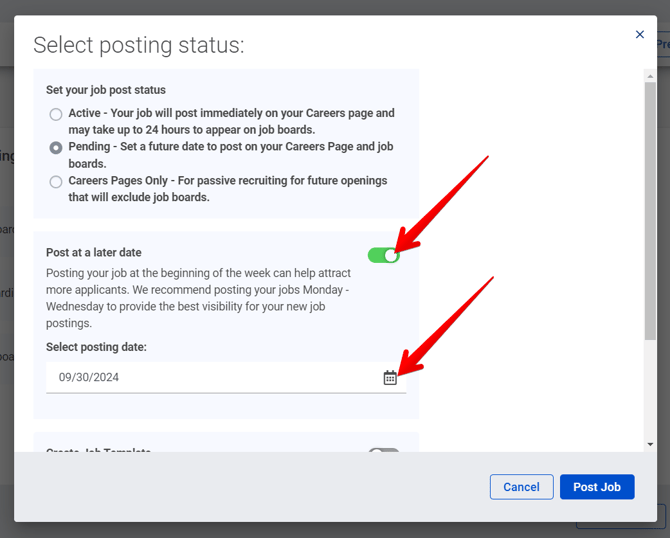Click the 'Select posting date:' label
The width and height of the screenshot is (670, 538).
click(96, 347)
